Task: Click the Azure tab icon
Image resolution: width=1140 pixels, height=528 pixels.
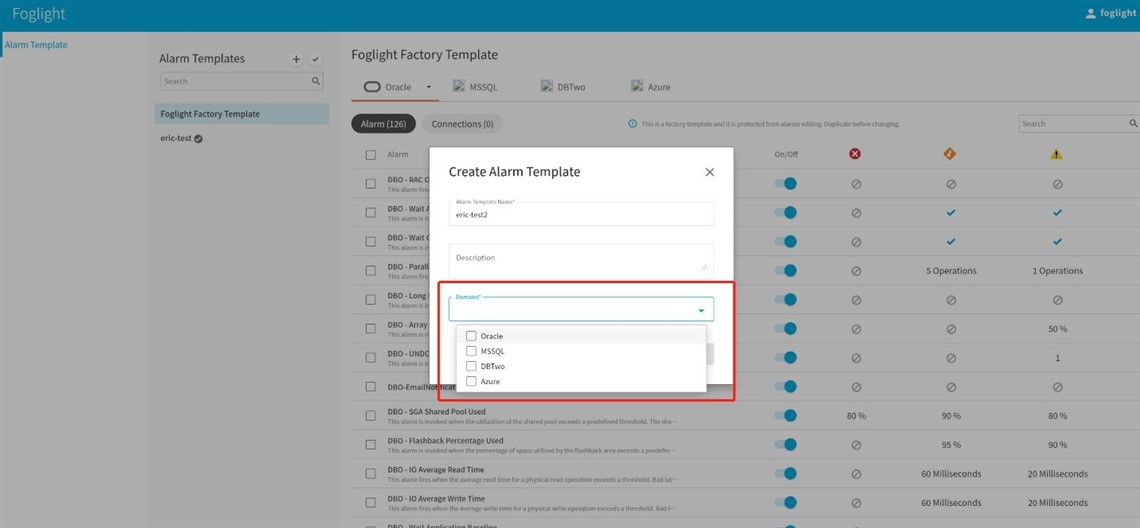Action: coord(637,86)
